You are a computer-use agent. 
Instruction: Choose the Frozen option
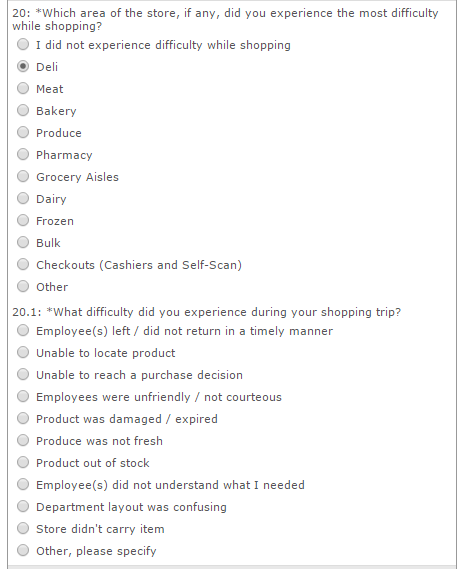click(23, 220)
